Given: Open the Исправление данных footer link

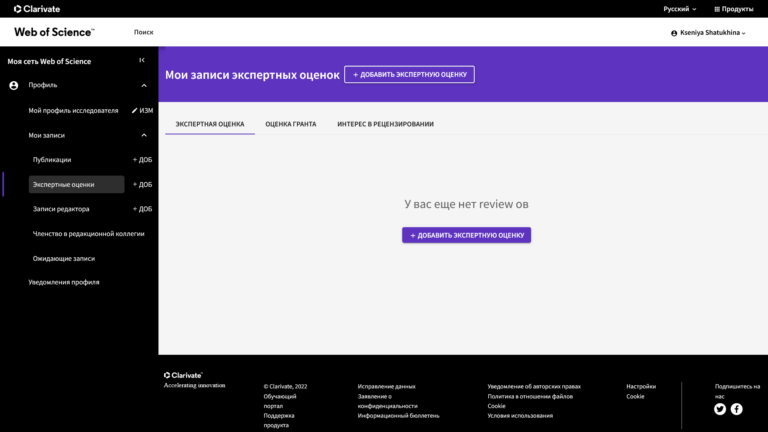Looking at the screenshot, I should pyautogui.click(x=386, y=386).
